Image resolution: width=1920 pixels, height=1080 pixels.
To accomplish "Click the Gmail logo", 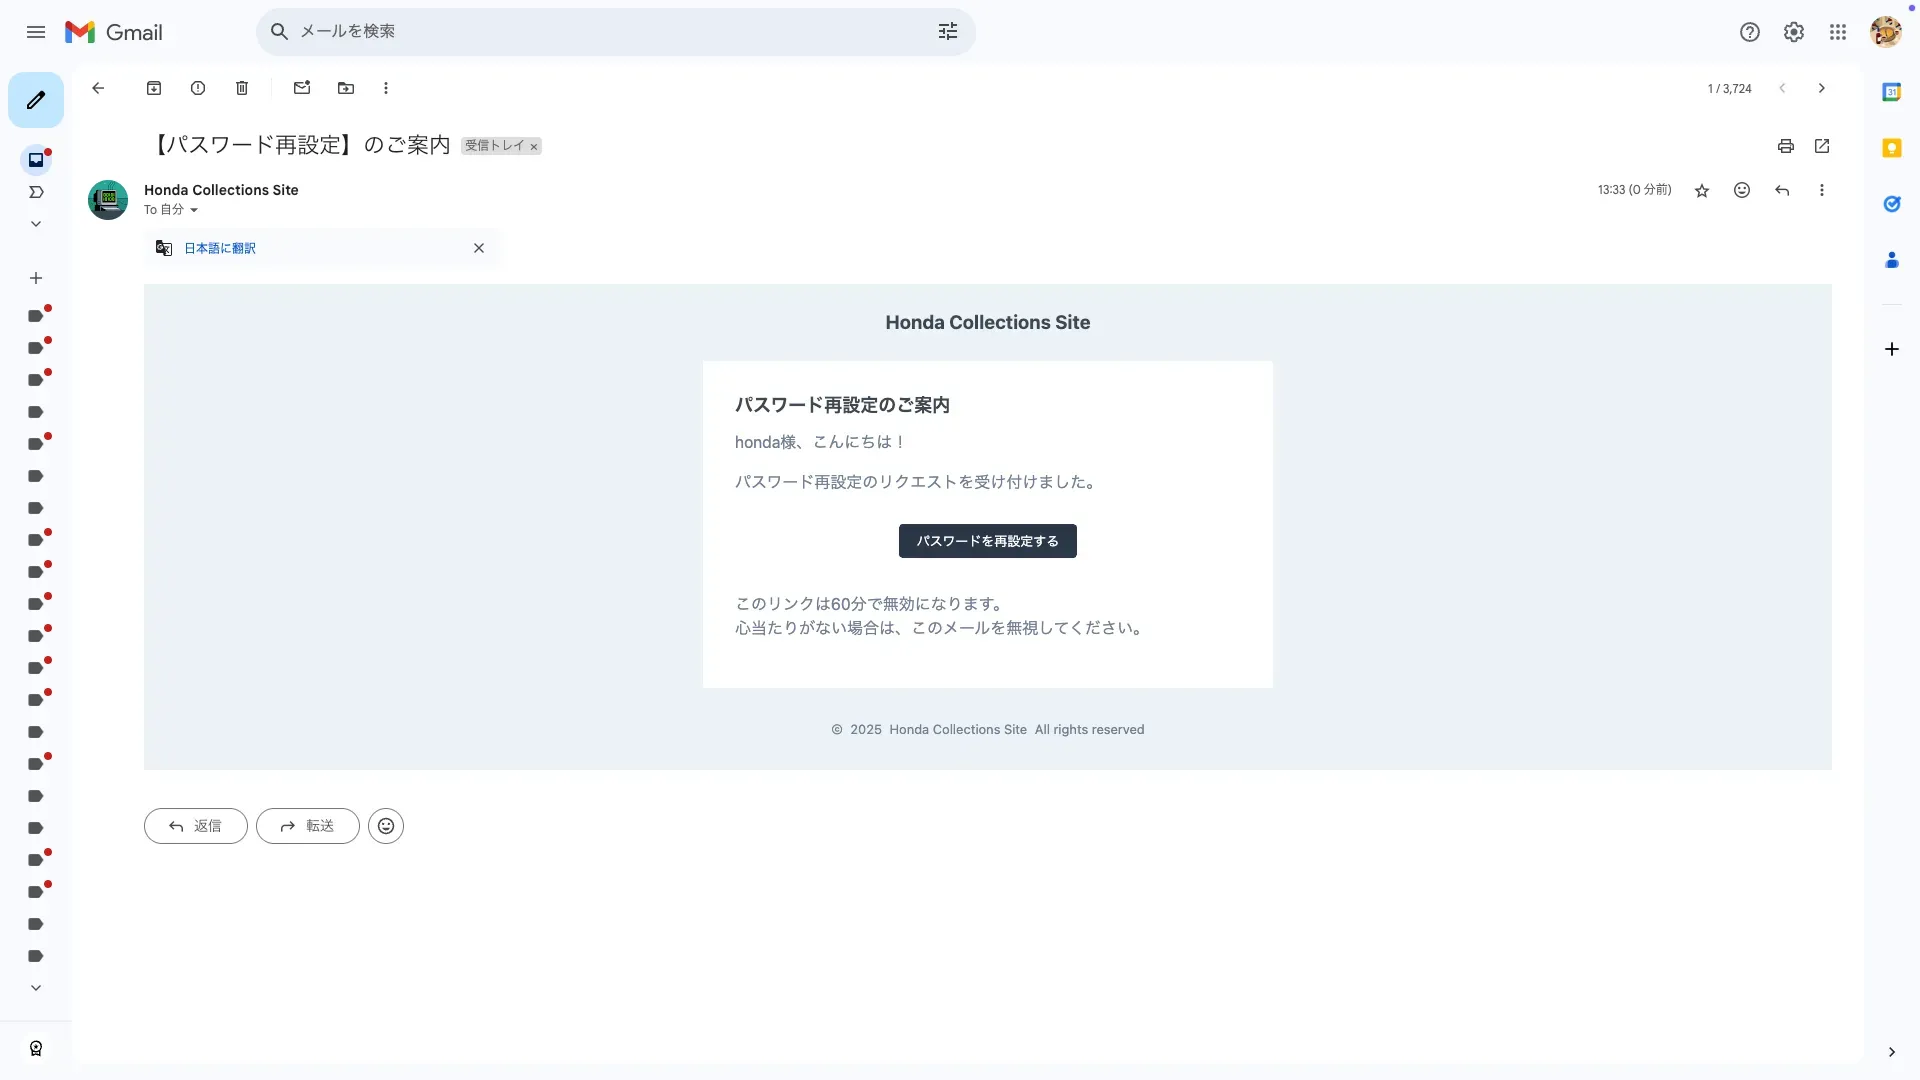I will coord(113,32).
